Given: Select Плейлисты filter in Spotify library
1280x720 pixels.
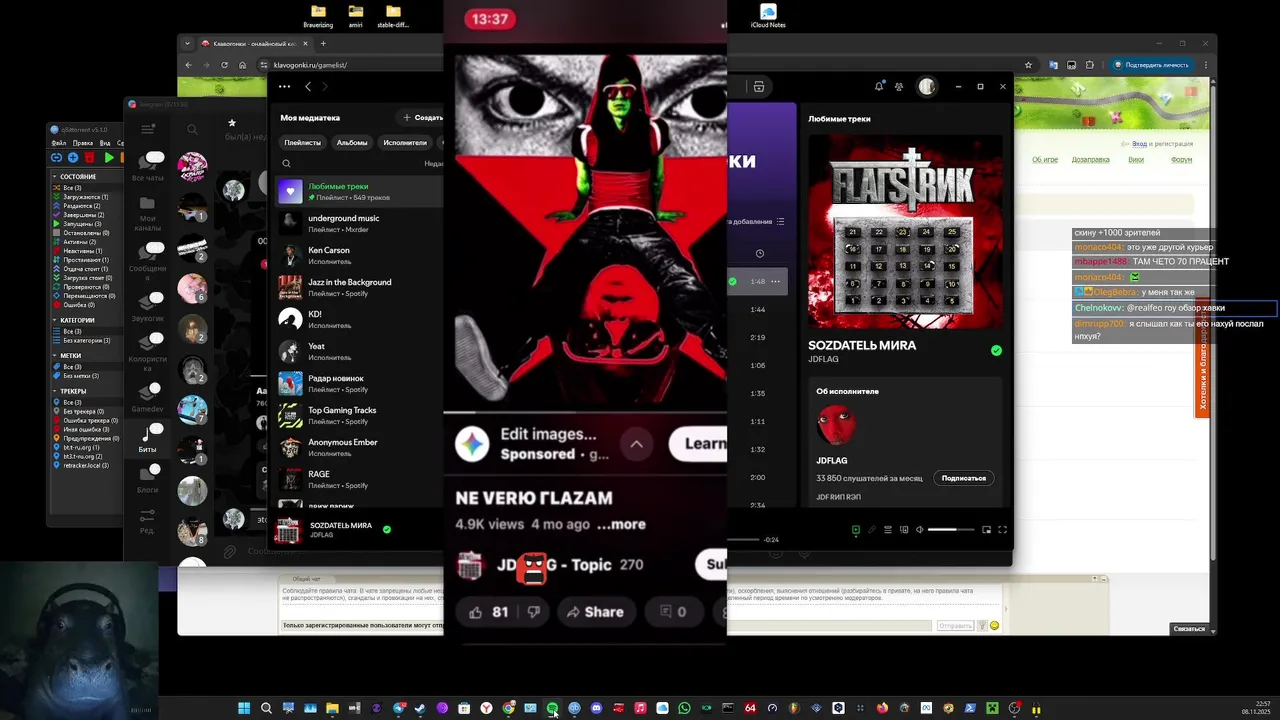Looking at the screenshot, I should click(x=302, y=142).
